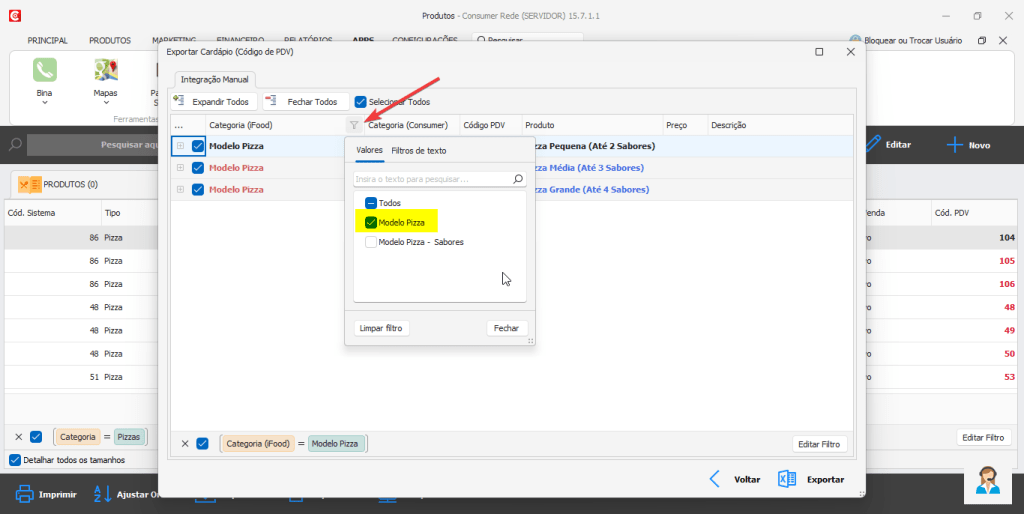Screen dimensions: 1024x514
Task: Click filter funnel icon on Categoria (iFood) column
Action: point(353,126)
